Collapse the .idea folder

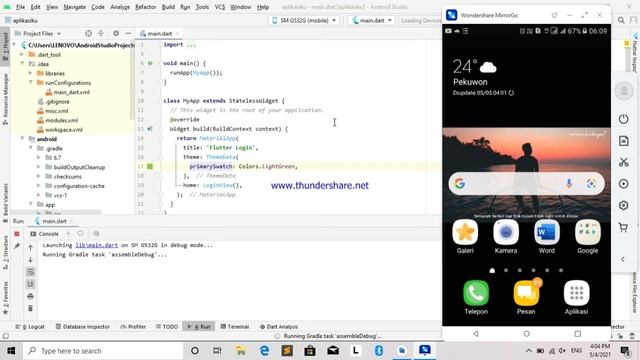point(22,64)
